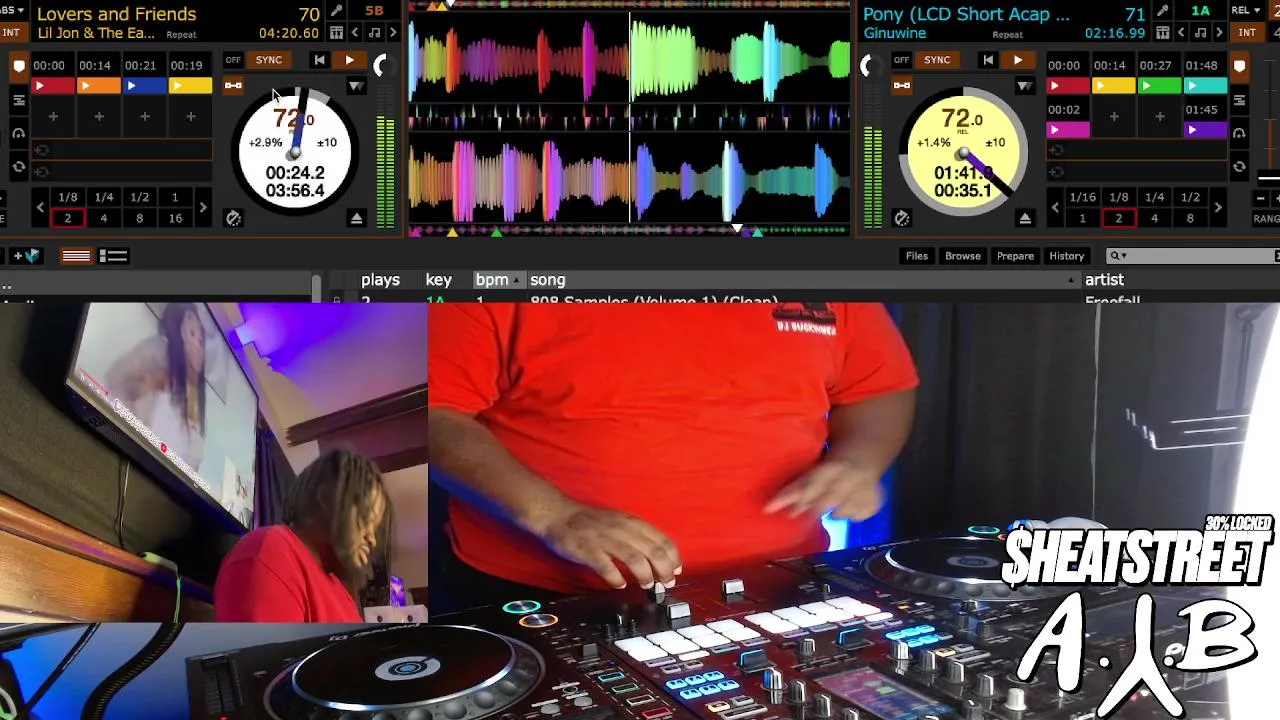Click the piano keys icon on left deck
The width and height of the screenshot is (1280, 720).
337,33
